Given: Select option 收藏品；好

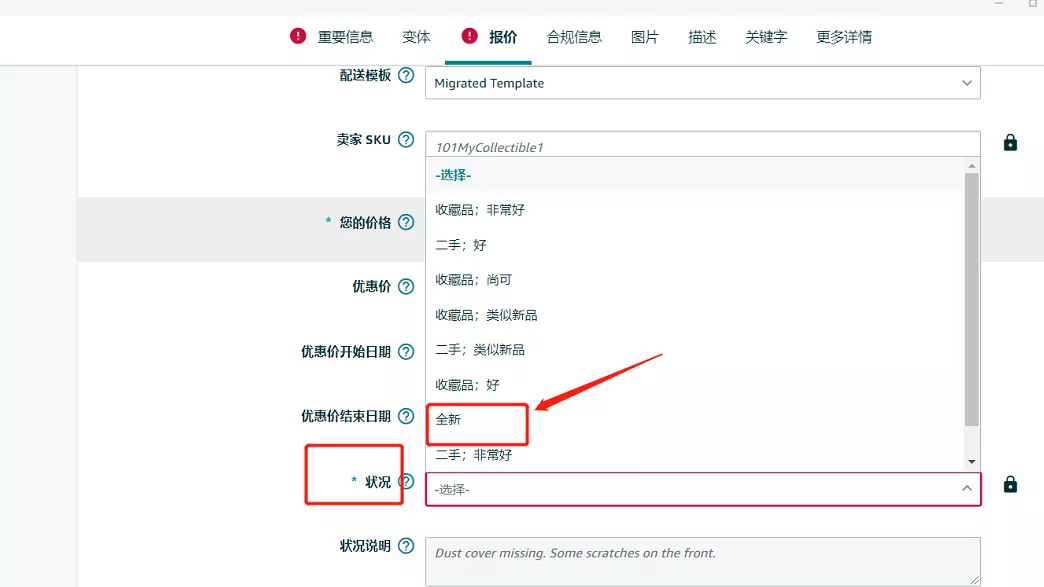Looking at the screenshot, I should point(694,385).
